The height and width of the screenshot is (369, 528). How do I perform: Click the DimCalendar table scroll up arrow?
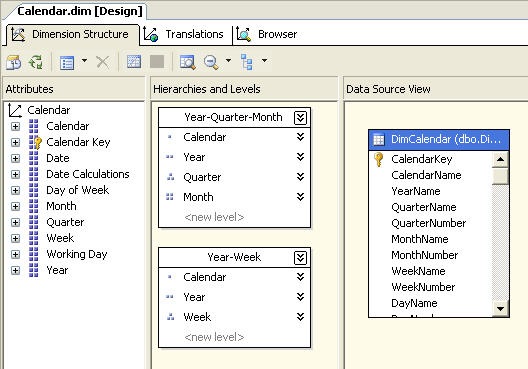click(x=500, y=159)
